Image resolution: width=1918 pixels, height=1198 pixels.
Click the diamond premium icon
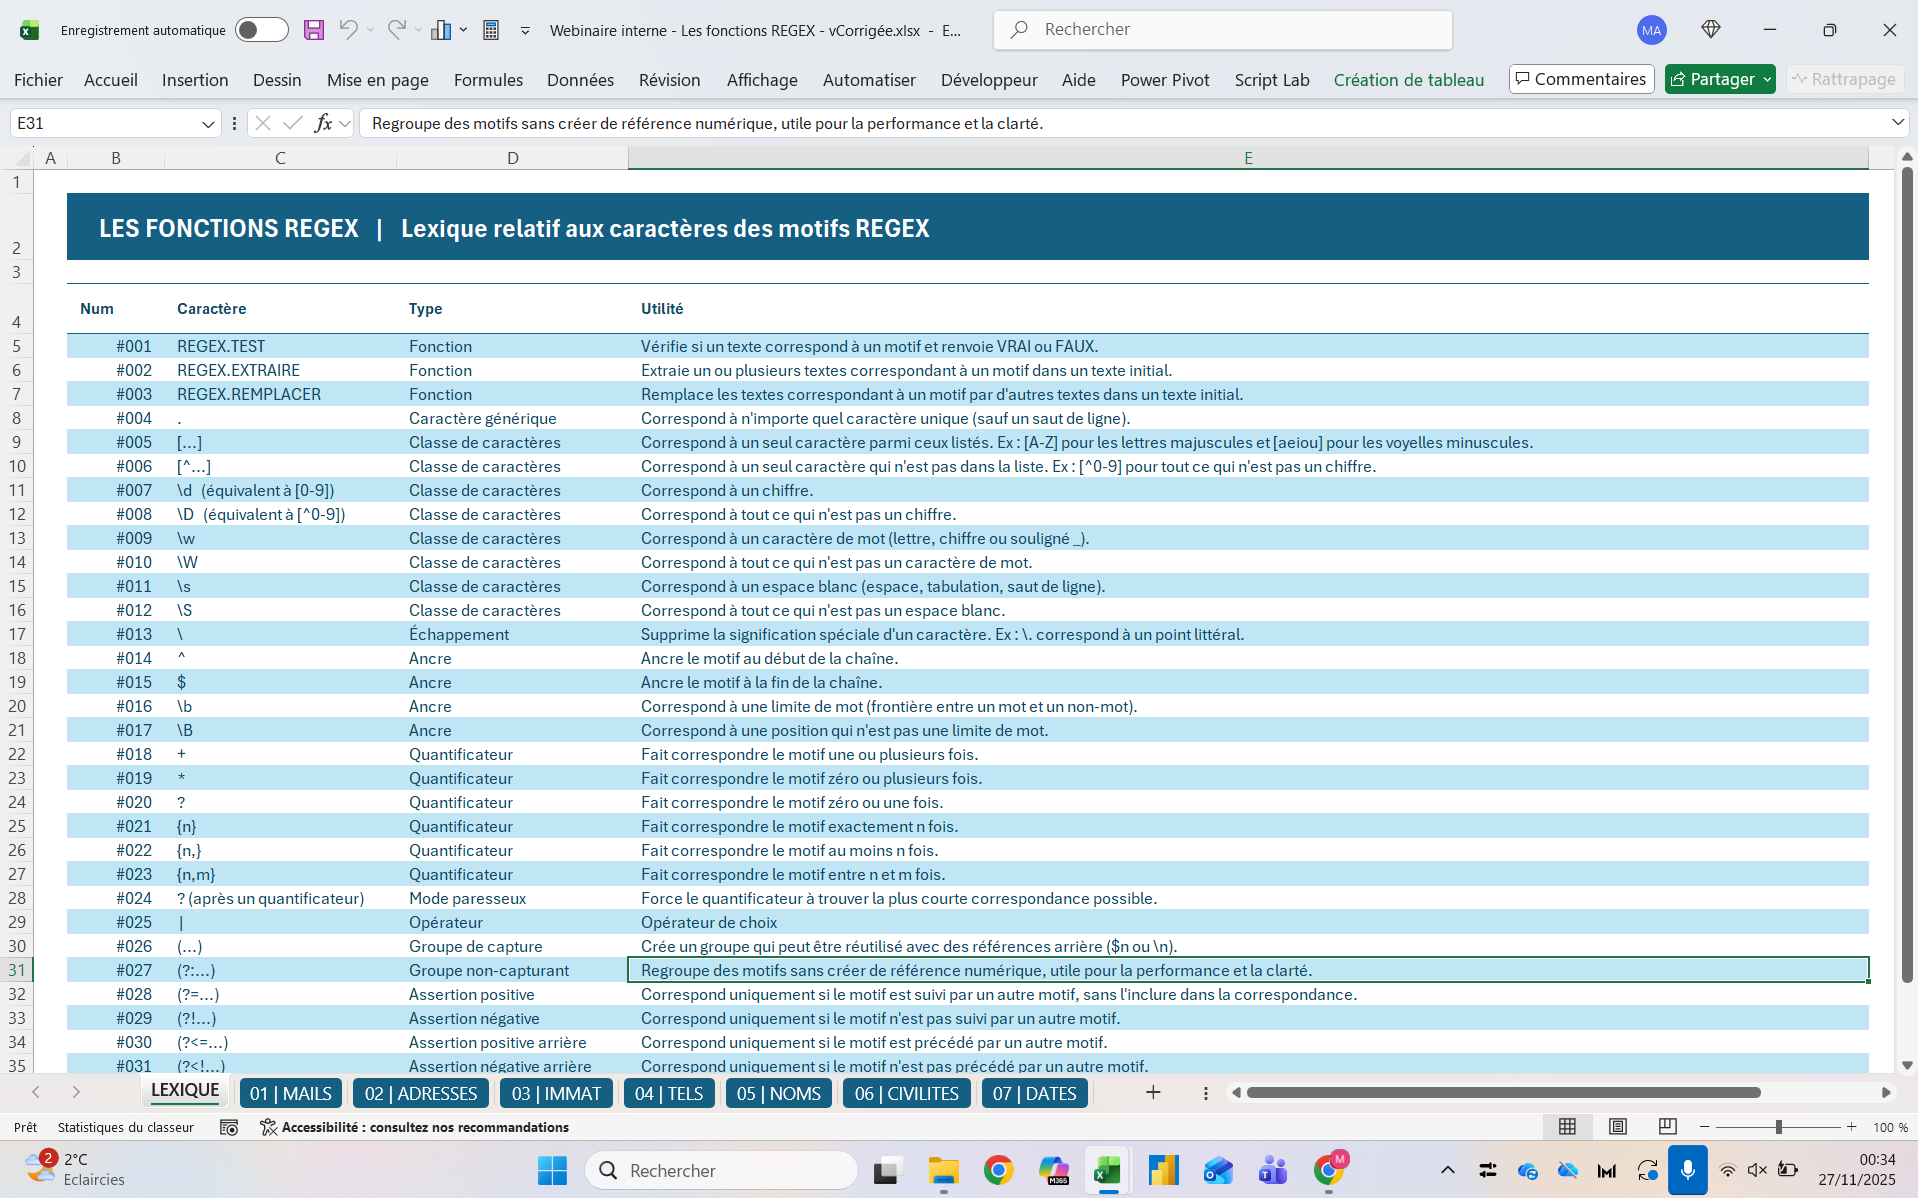(1711, 30)
